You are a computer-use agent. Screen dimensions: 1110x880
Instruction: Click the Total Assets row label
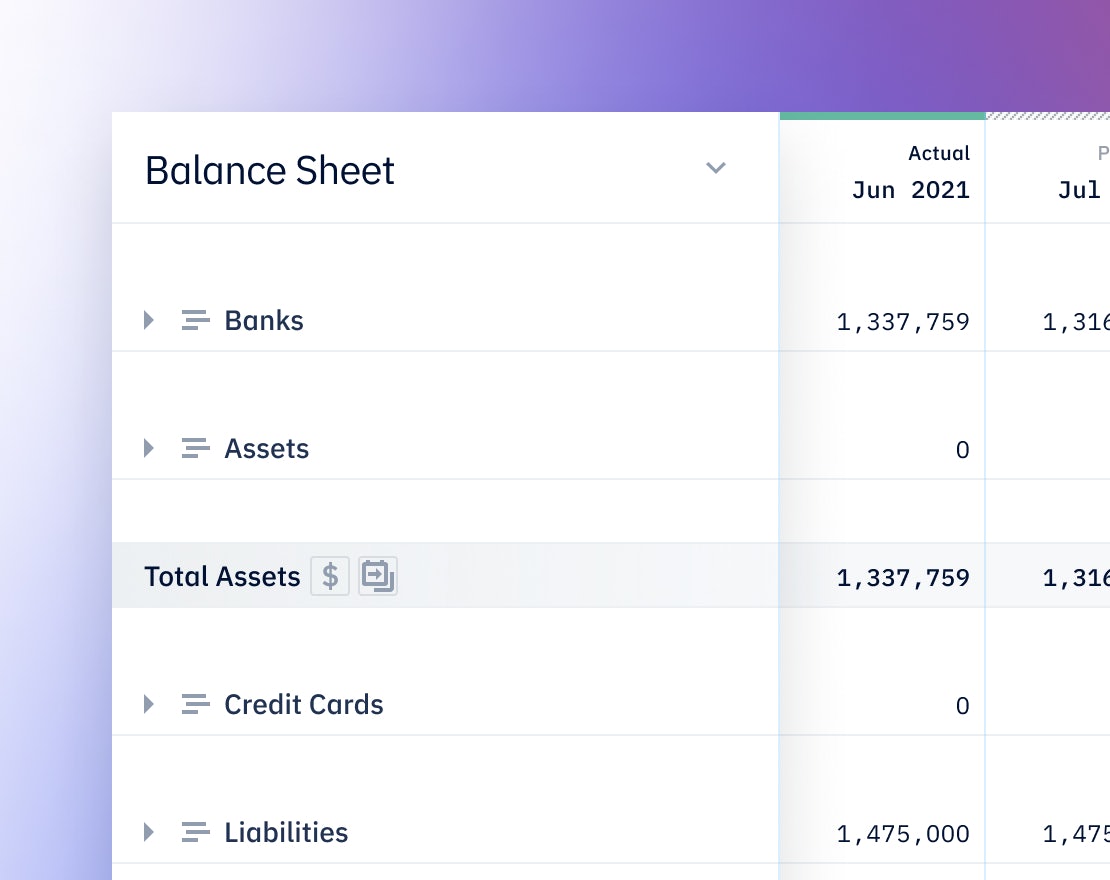click(x=222, y=576)
